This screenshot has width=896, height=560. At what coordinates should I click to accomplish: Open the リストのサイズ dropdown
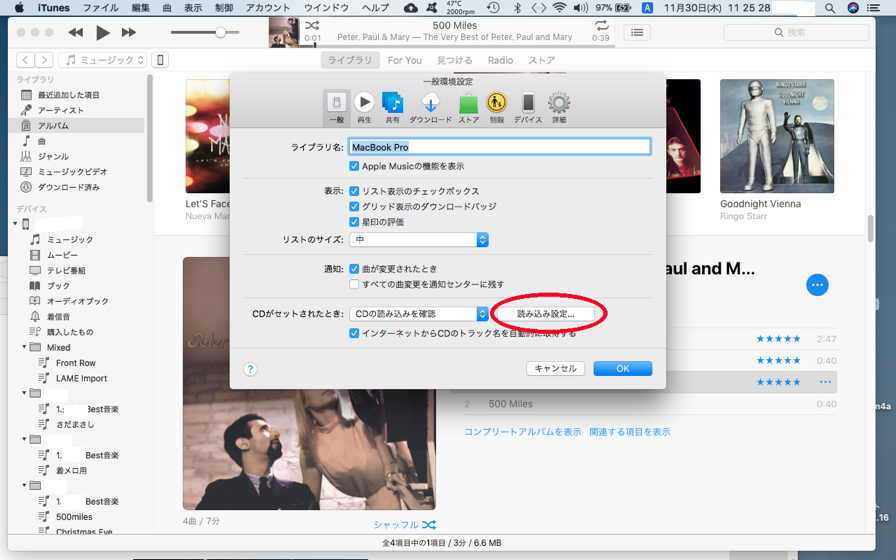(x=419, y=239)
